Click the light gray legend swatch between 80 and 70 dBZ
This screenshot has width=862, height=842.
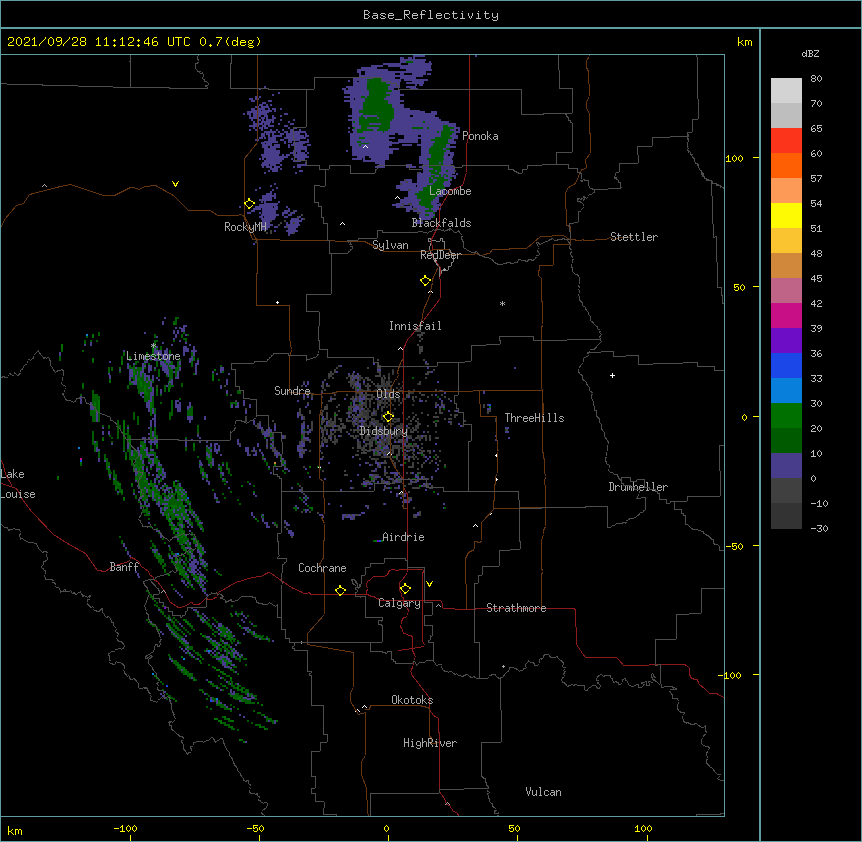pyautogui.click(x=786, y=91)
